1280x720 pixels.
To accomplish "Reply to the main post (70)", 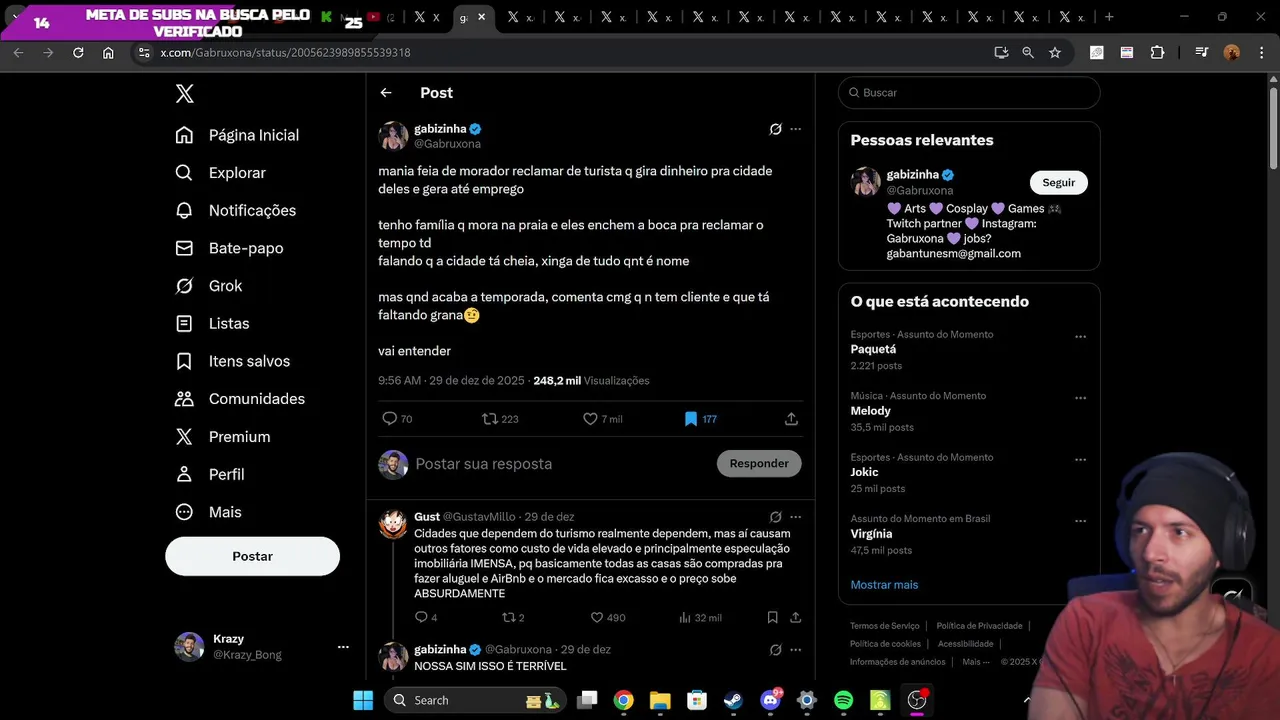I will (397, 419).
